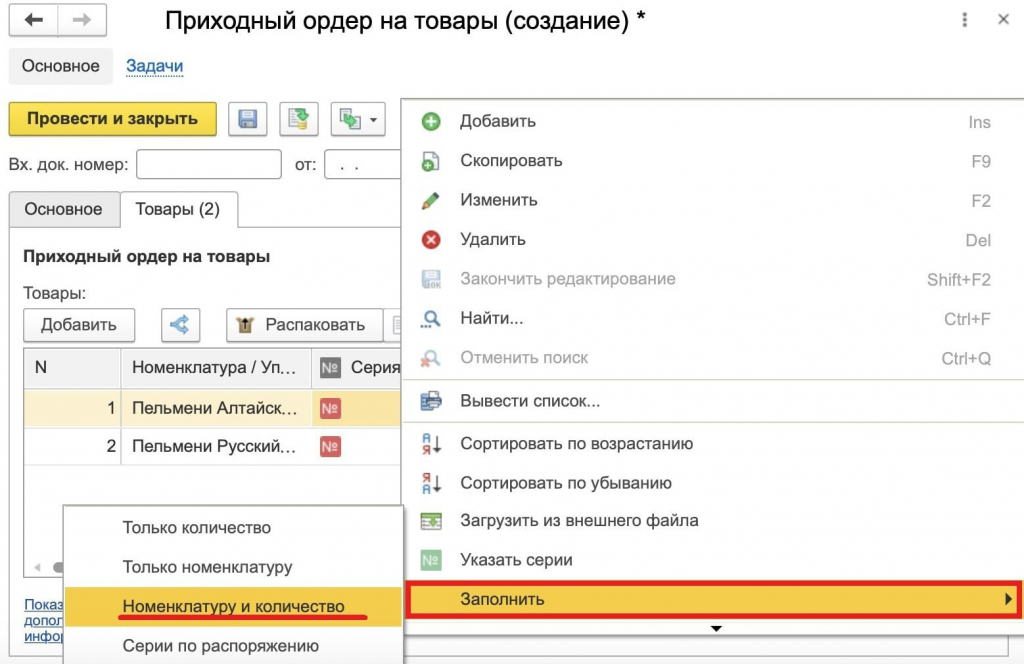Image resolution: width=1024 pixels, height=664 pixels.
Task: Click the Серия column header
Action: 357,368
